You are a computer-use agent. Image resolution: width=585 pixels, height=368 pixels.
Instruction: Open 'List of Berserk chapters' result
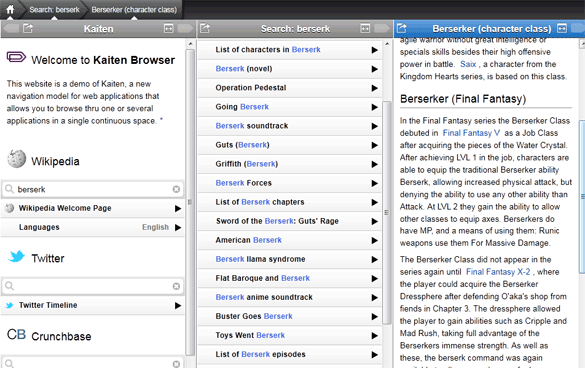(289, 202)
